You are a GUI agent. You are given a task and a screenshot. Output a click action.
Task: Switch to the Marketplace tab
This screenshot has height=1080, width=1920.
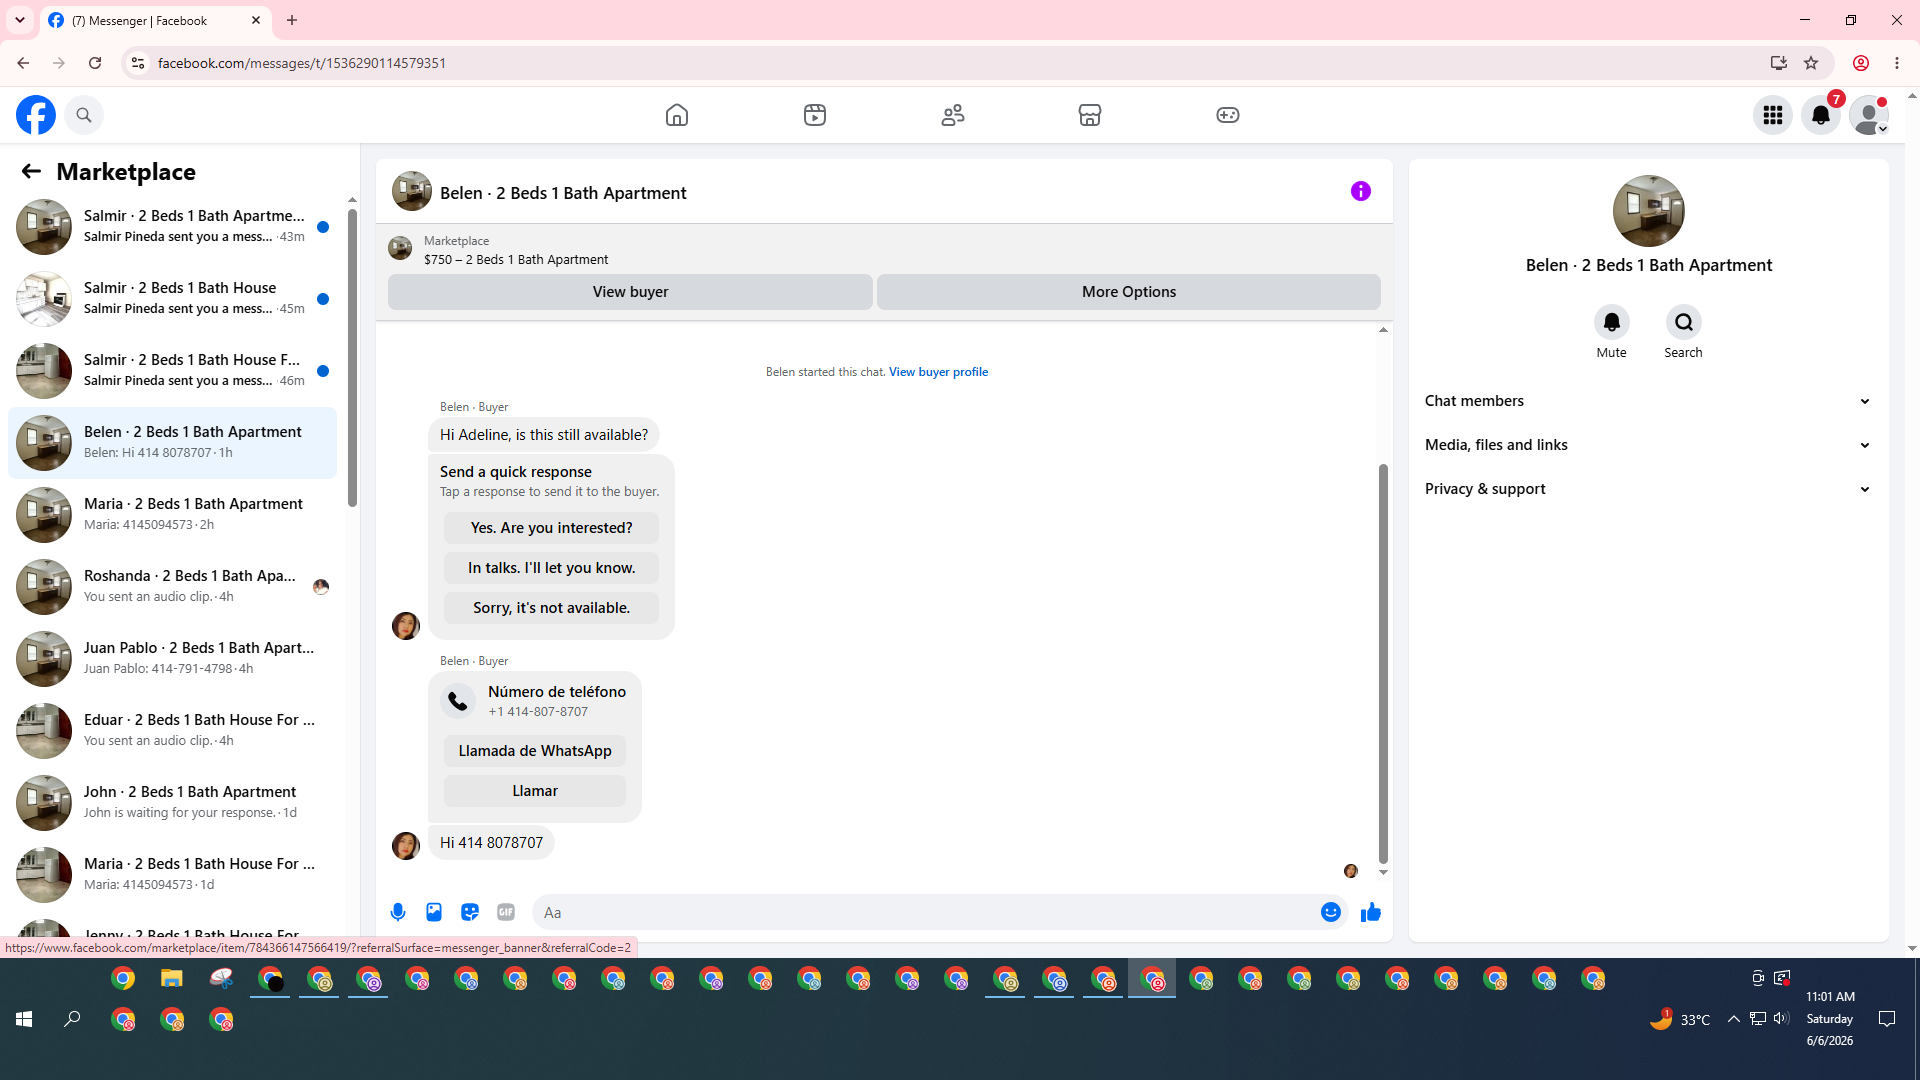pos(1090,115)
